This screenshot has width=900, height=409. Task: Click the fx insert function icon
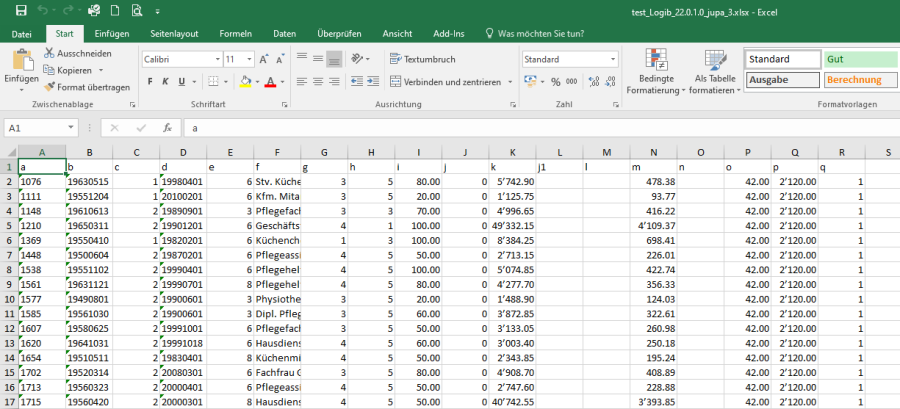168,128
